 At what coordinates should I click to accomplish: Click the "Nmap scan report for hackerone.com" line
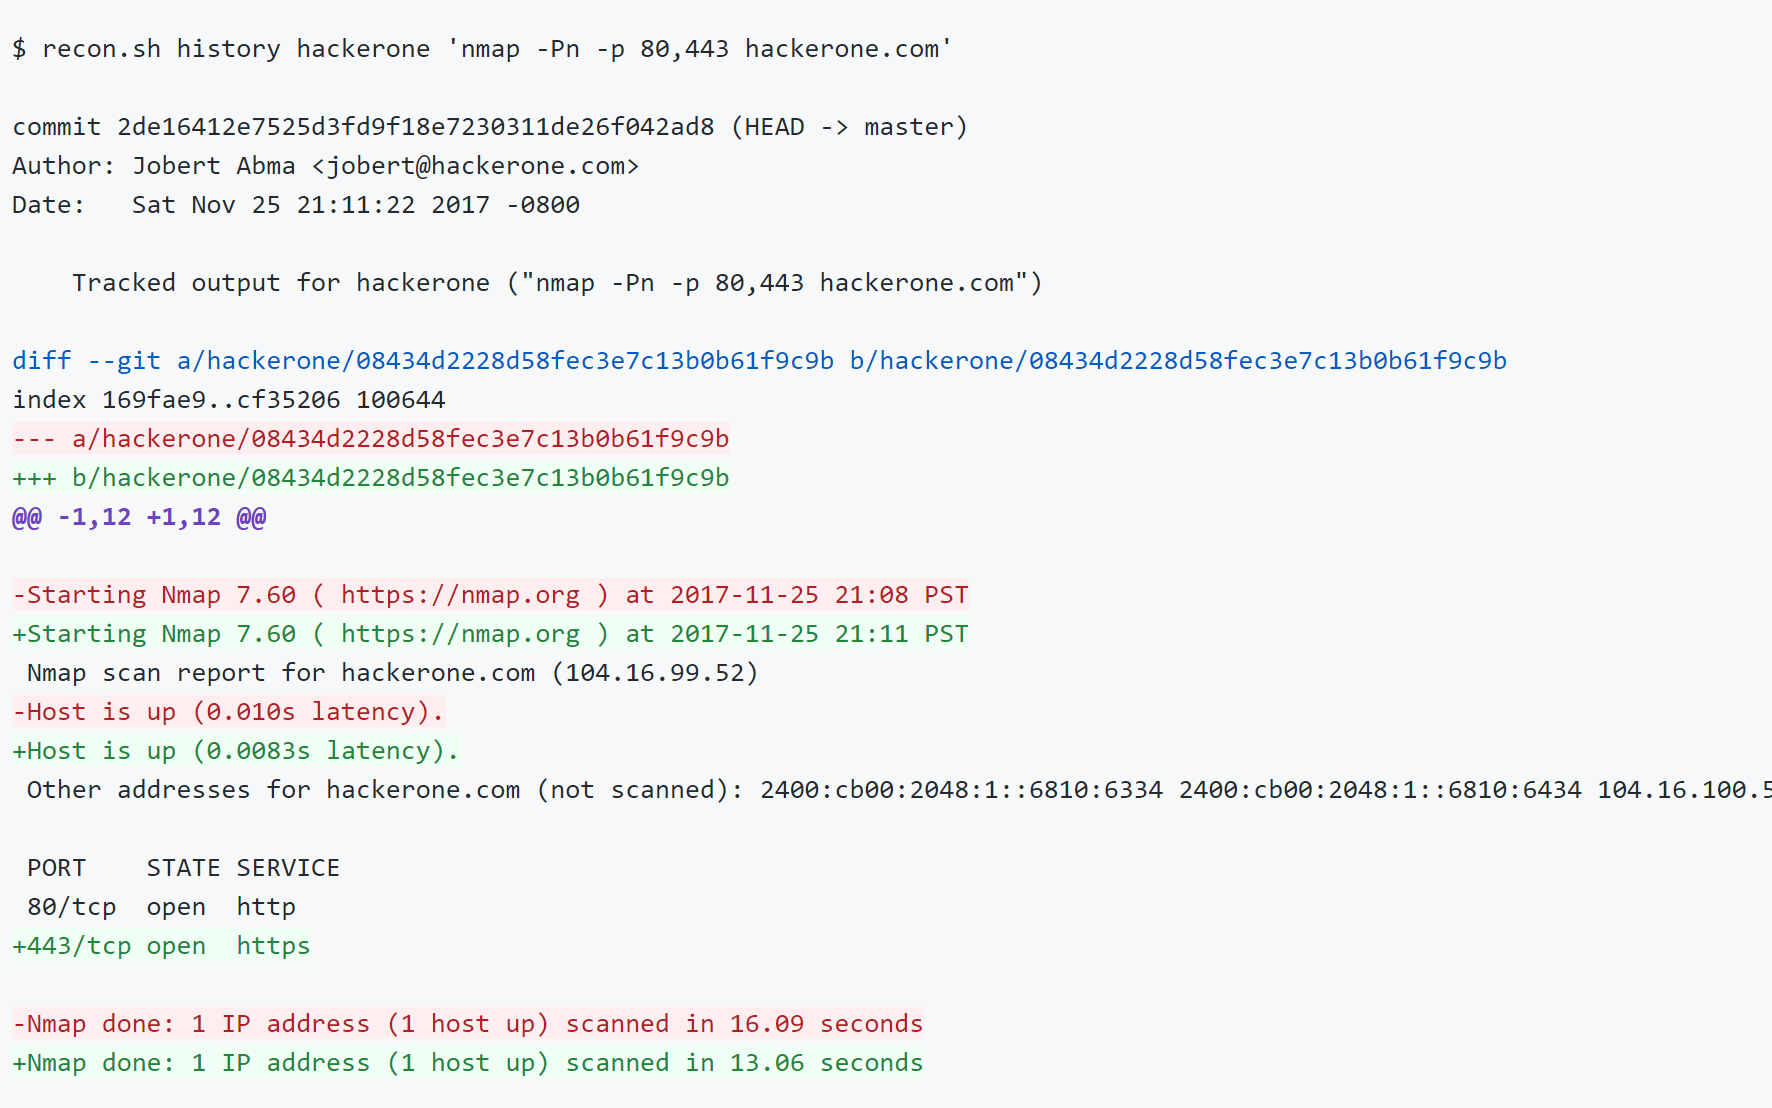392,673
